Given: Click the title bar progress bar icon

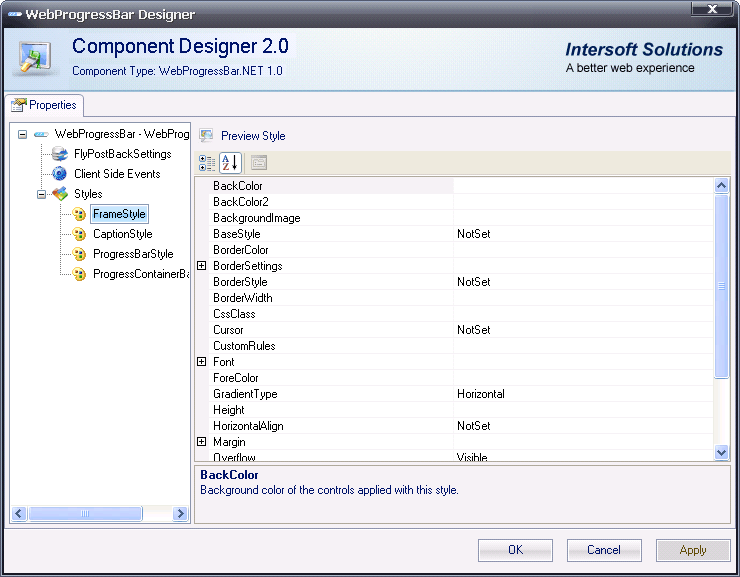Looking at the screenshot, I should [x=14, y=14].
